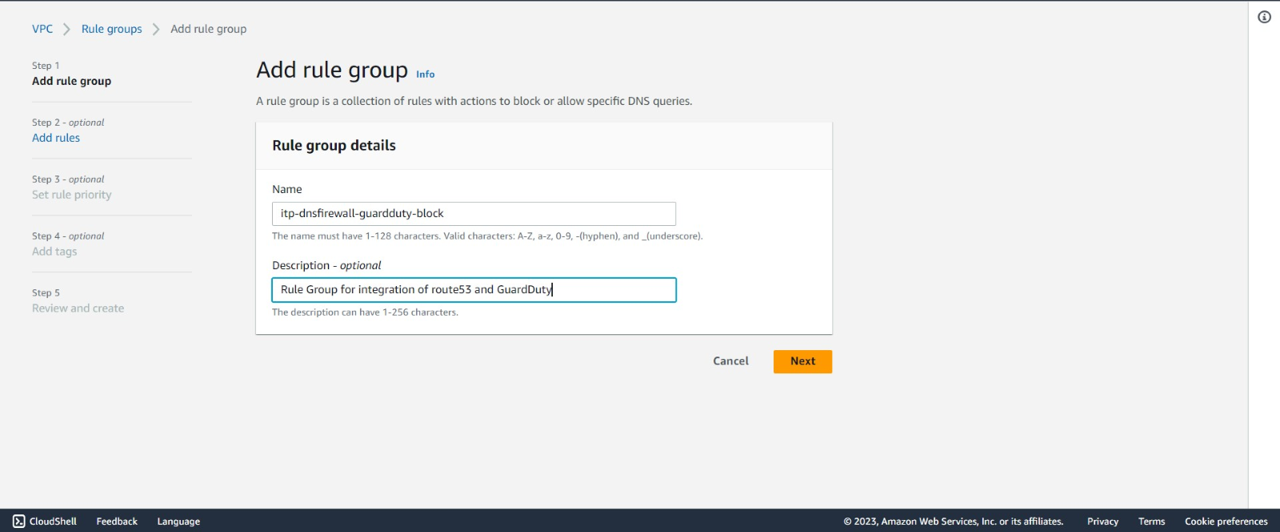The image size is (1280, 532).
Task: Open Cookie preferences in the footer
Action: 1225,521
